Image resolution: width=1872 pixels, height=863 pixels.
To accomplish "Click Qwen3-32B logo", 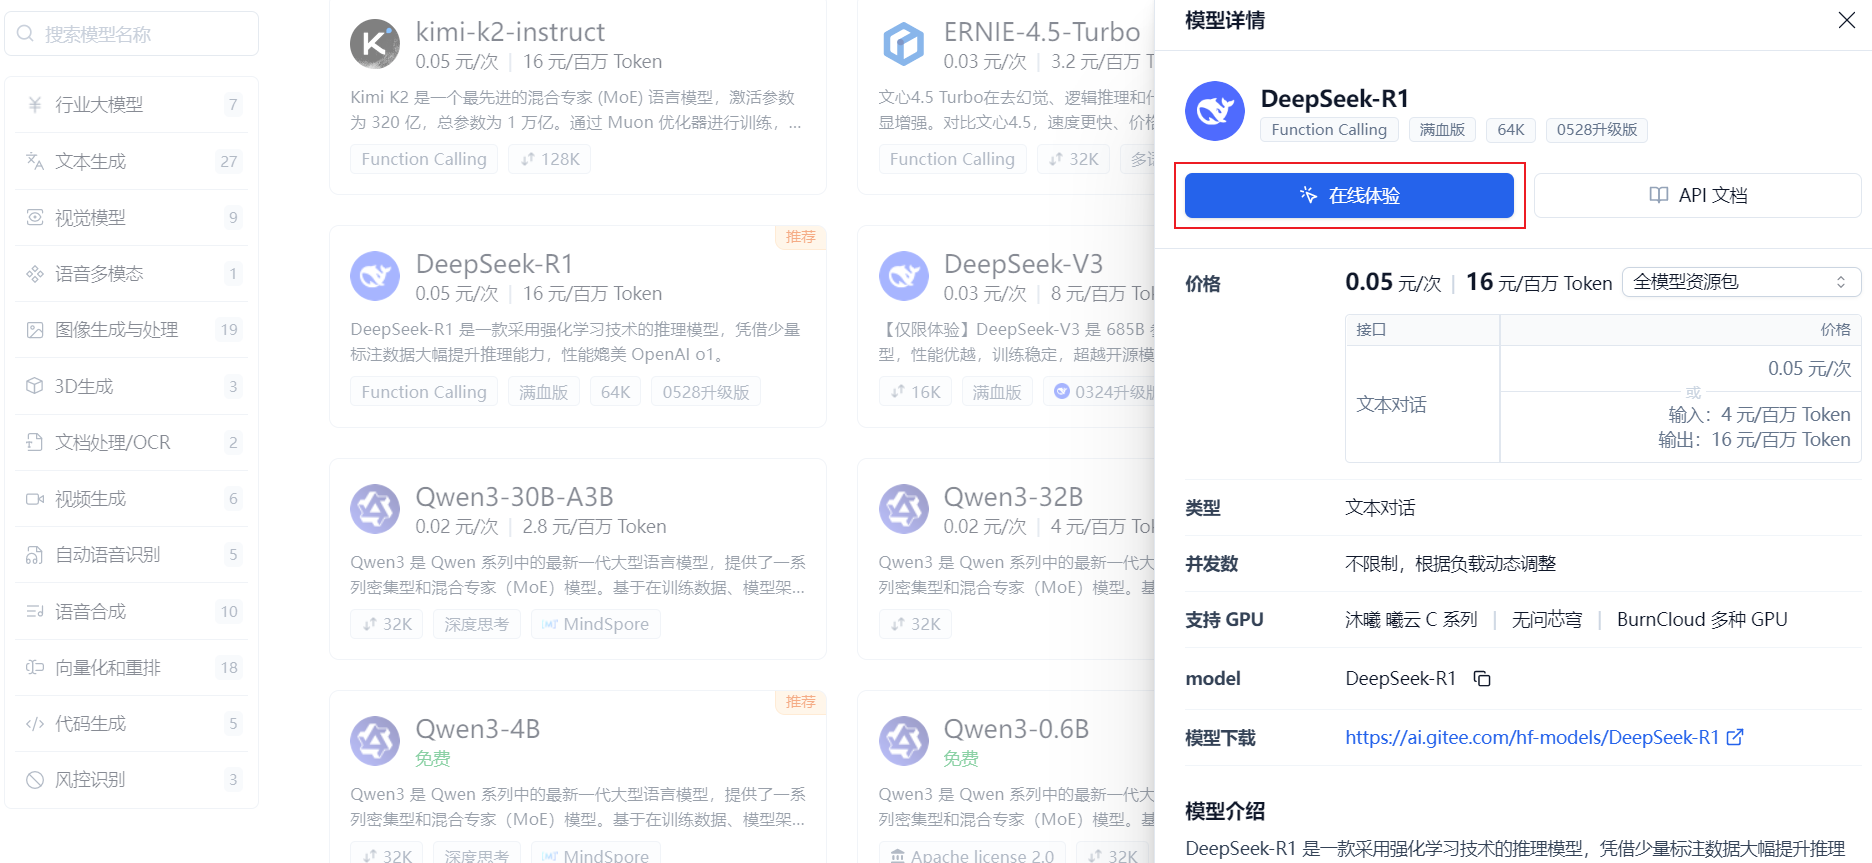I will pyautogui.click(x=903, y=509).
